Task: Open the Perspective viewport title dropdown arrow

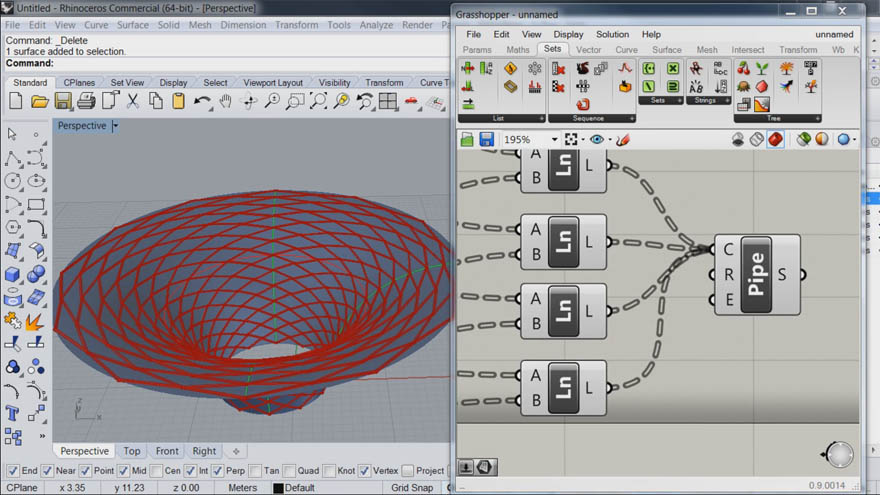Action: [115, 126]
